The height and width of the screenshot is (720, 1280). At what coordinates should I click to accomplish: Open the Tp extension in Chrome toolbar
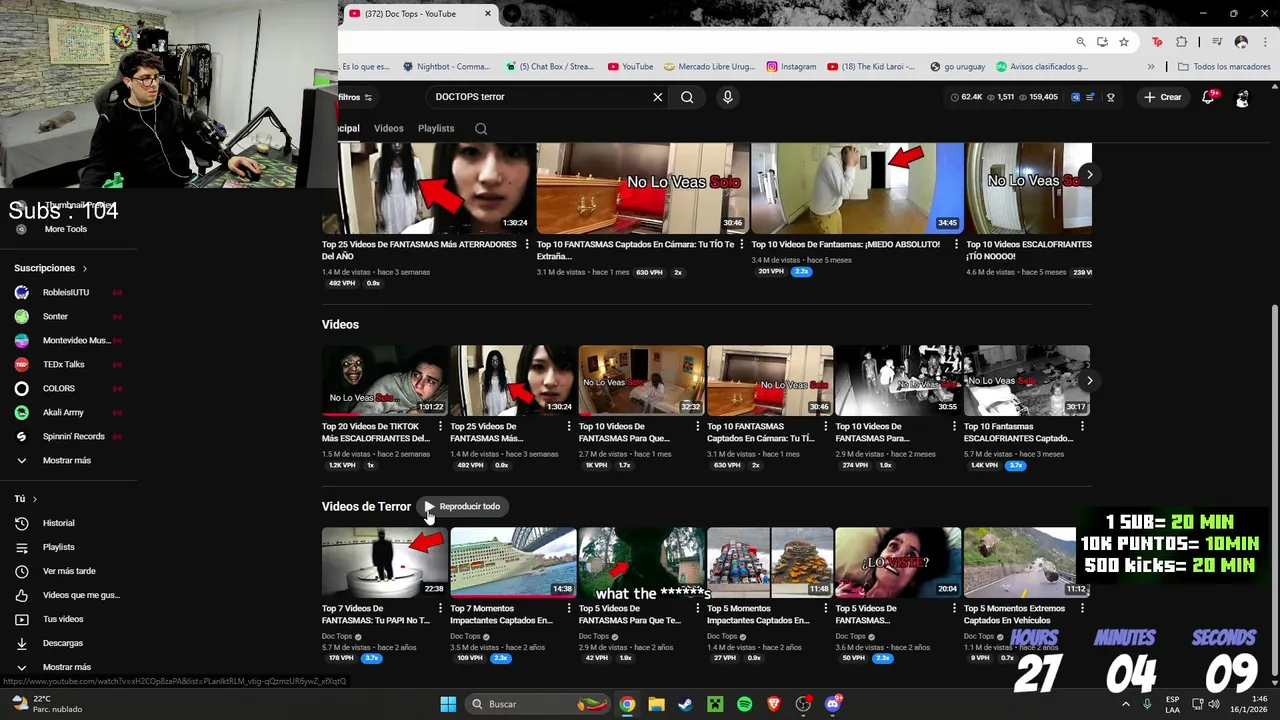pos(1157,42)
